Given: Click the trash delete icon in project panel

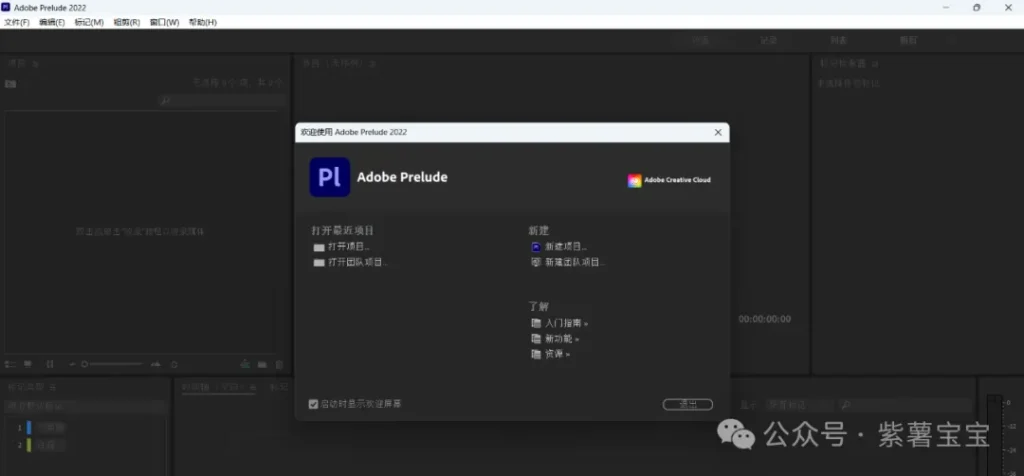Looking at the screenshot, I should coord(279,364).
